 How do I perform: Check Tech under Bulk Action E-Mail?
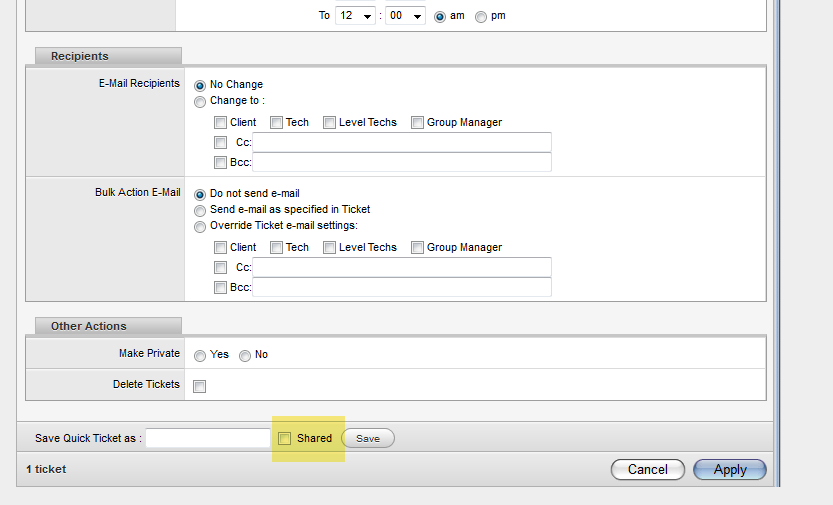(x=276, y=247)
